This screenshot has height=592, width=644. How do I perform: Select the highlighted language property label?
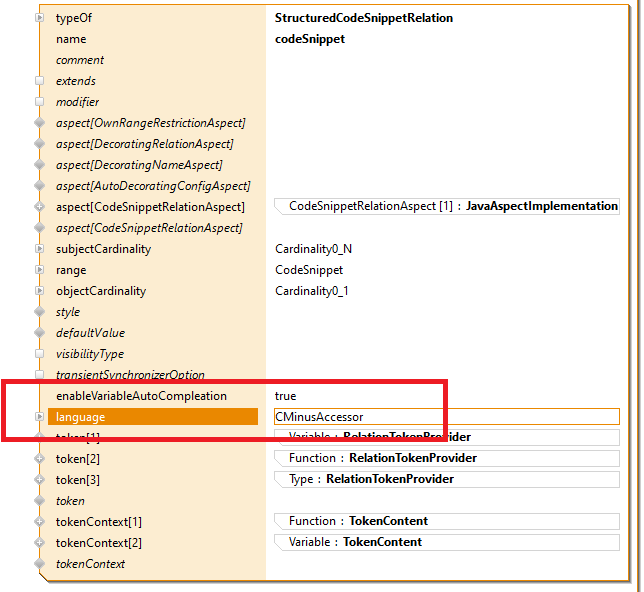click(80, 417)
